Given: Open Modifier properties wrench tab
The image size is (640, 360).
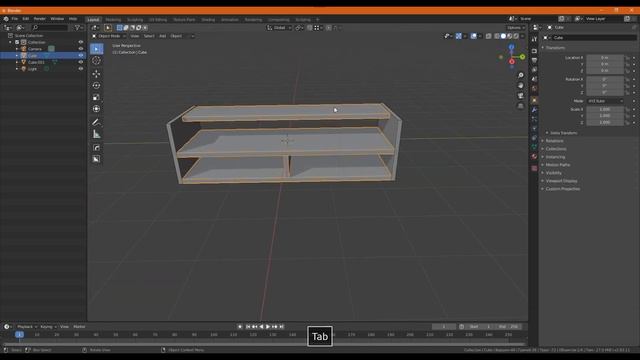Looking at the screenshot, I should 534,110.
